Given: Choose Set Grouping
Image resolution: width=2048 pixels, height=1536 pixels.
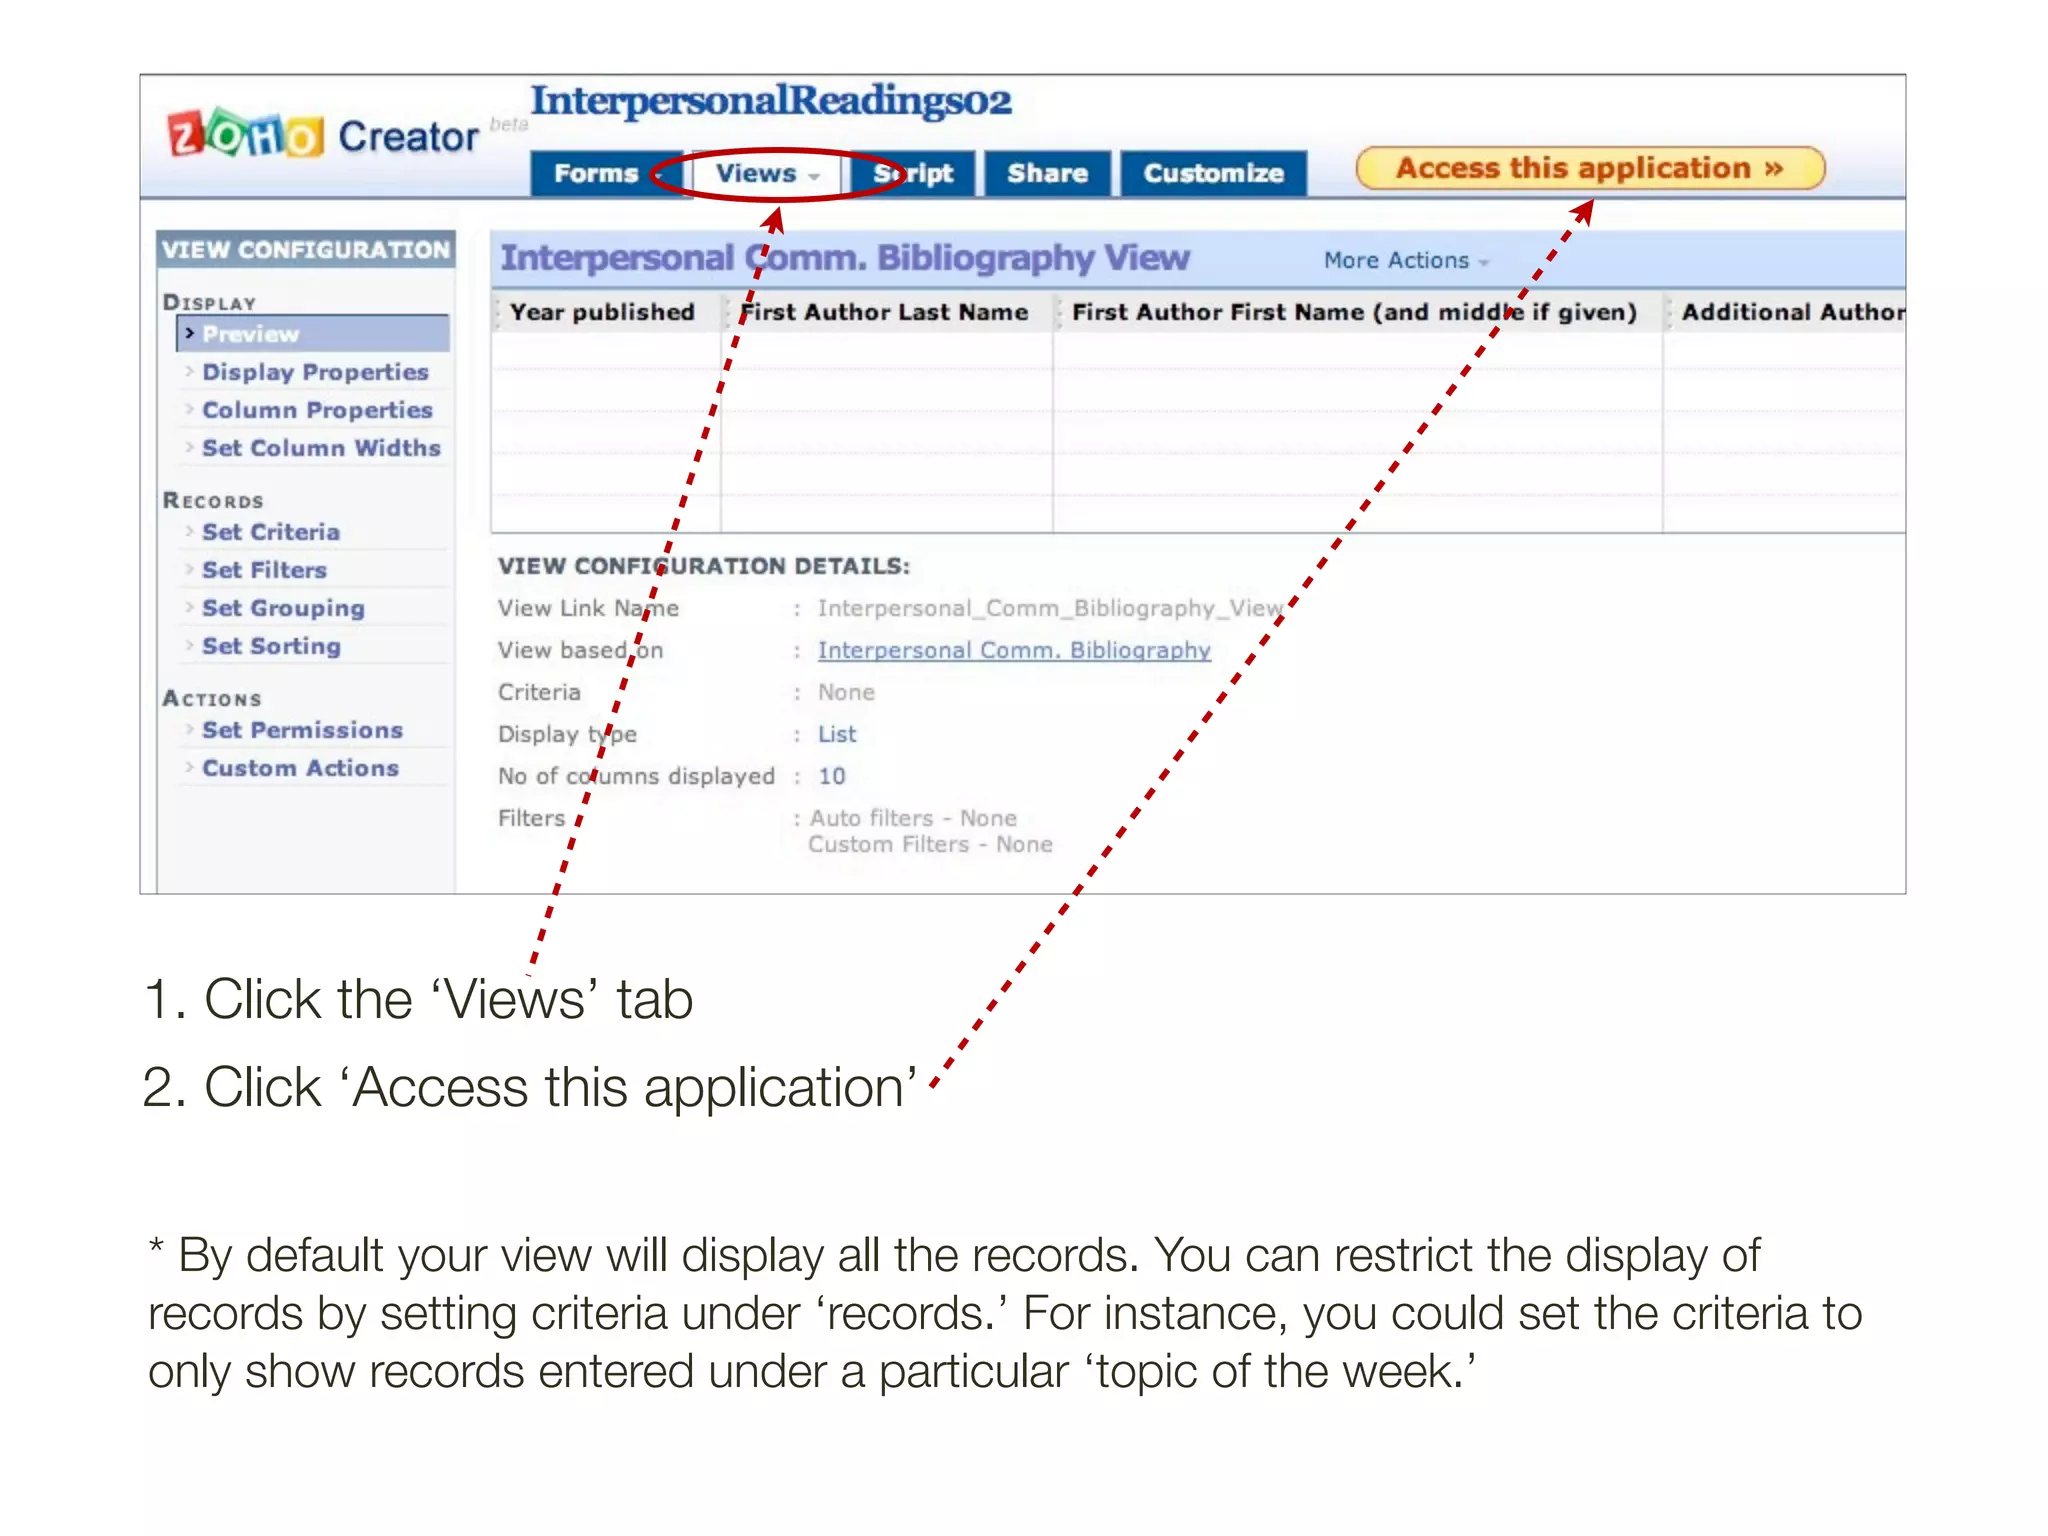Looking at the screenshot, I should coord(283,608).
